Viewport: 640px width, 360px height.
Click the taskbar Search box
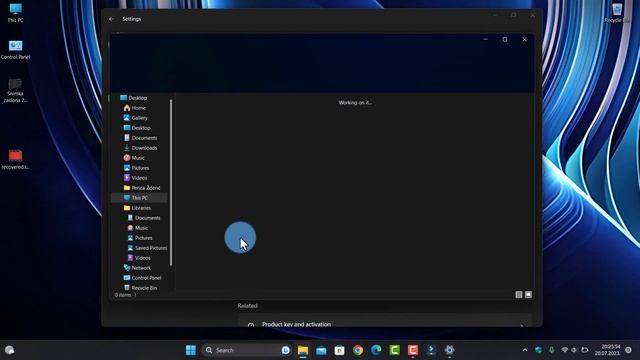pyautogui.click(x=246, y=350)
